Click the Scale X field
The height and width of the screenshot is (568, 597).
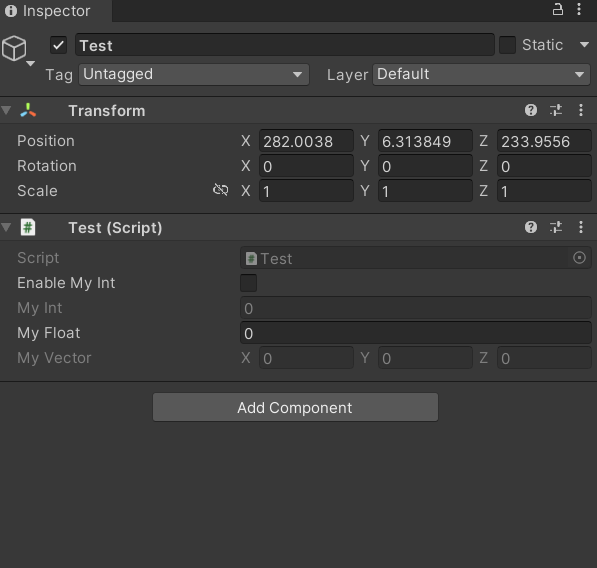tap(306, 191)
